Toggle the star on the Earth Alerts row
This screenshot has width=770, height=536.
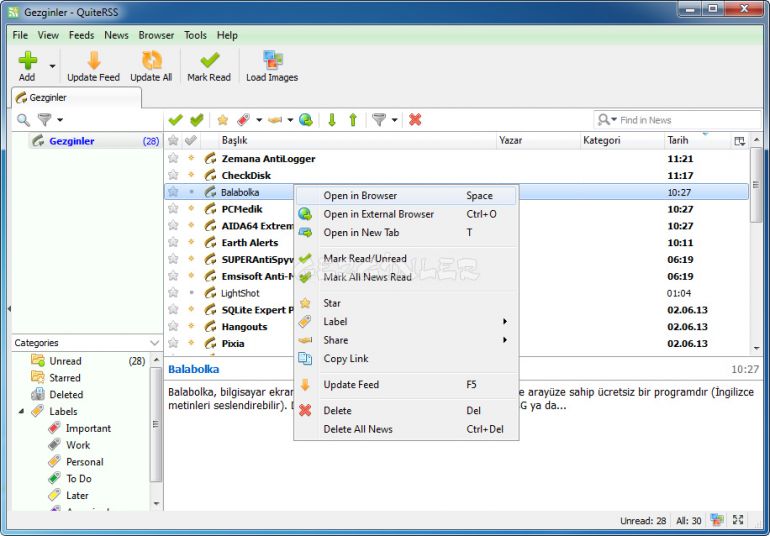(173, 242)
